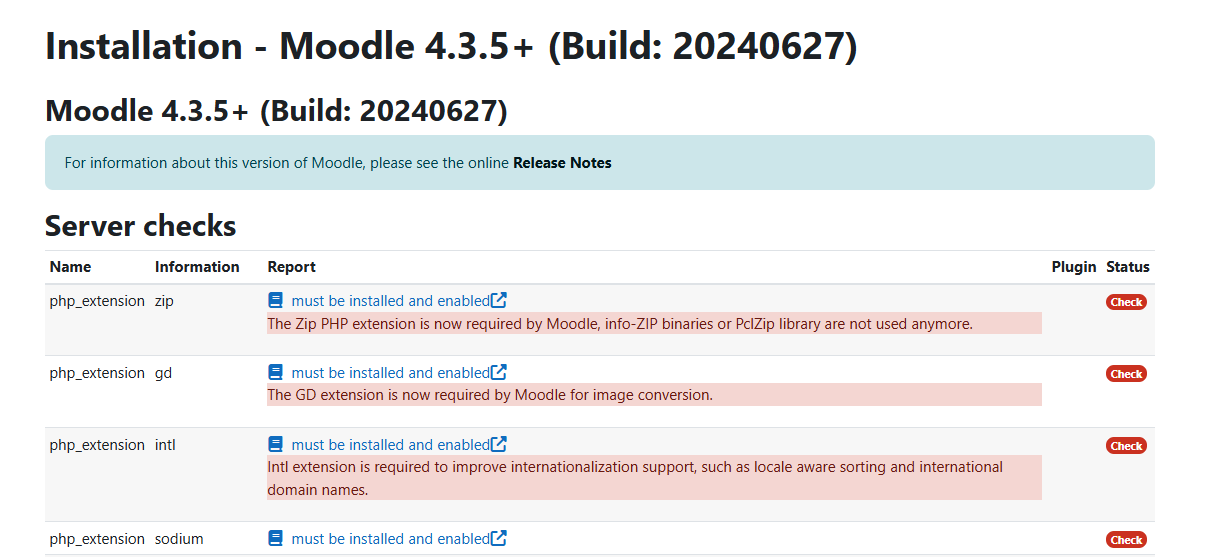This screenshot has height=557, width=1222.
Task: Click external-link icon in the intl row
Action: (x=499, y=444)
